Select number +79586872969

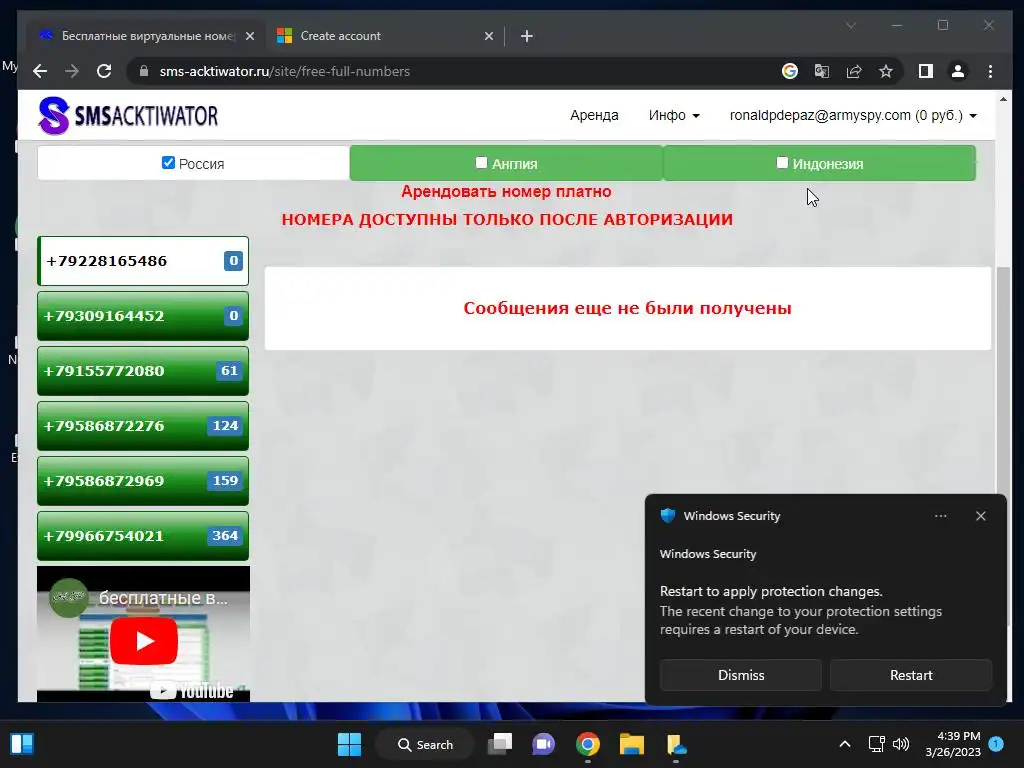point(143,481)
